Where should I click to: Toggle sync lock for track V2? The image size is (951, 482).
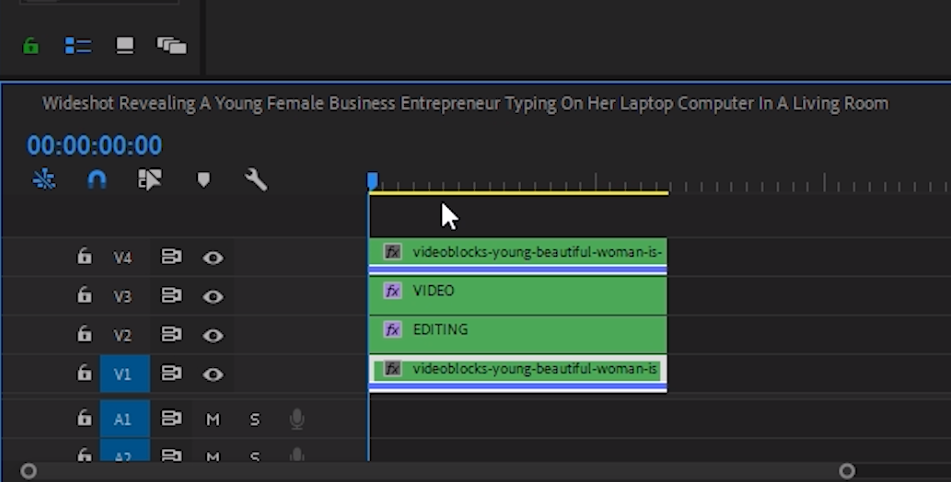click(x=171, y=335)
